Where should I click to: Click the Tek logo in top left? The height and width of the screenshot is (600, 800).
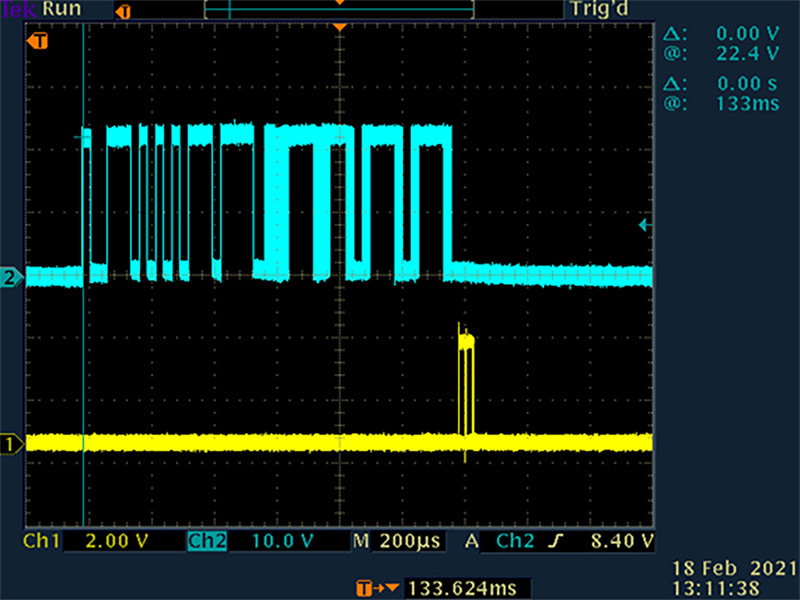click(12, 10)
